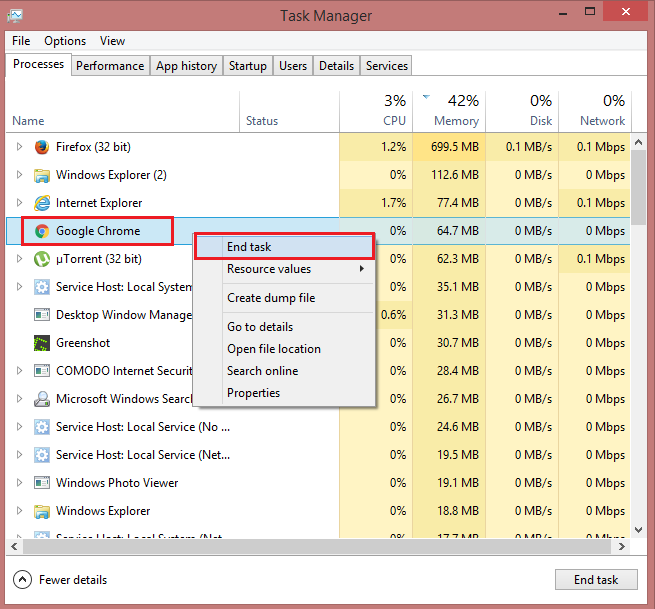The image size is (655, 609).
Task: Expand the Firefox (32 bit) process group
Action: tap(19, 147)
